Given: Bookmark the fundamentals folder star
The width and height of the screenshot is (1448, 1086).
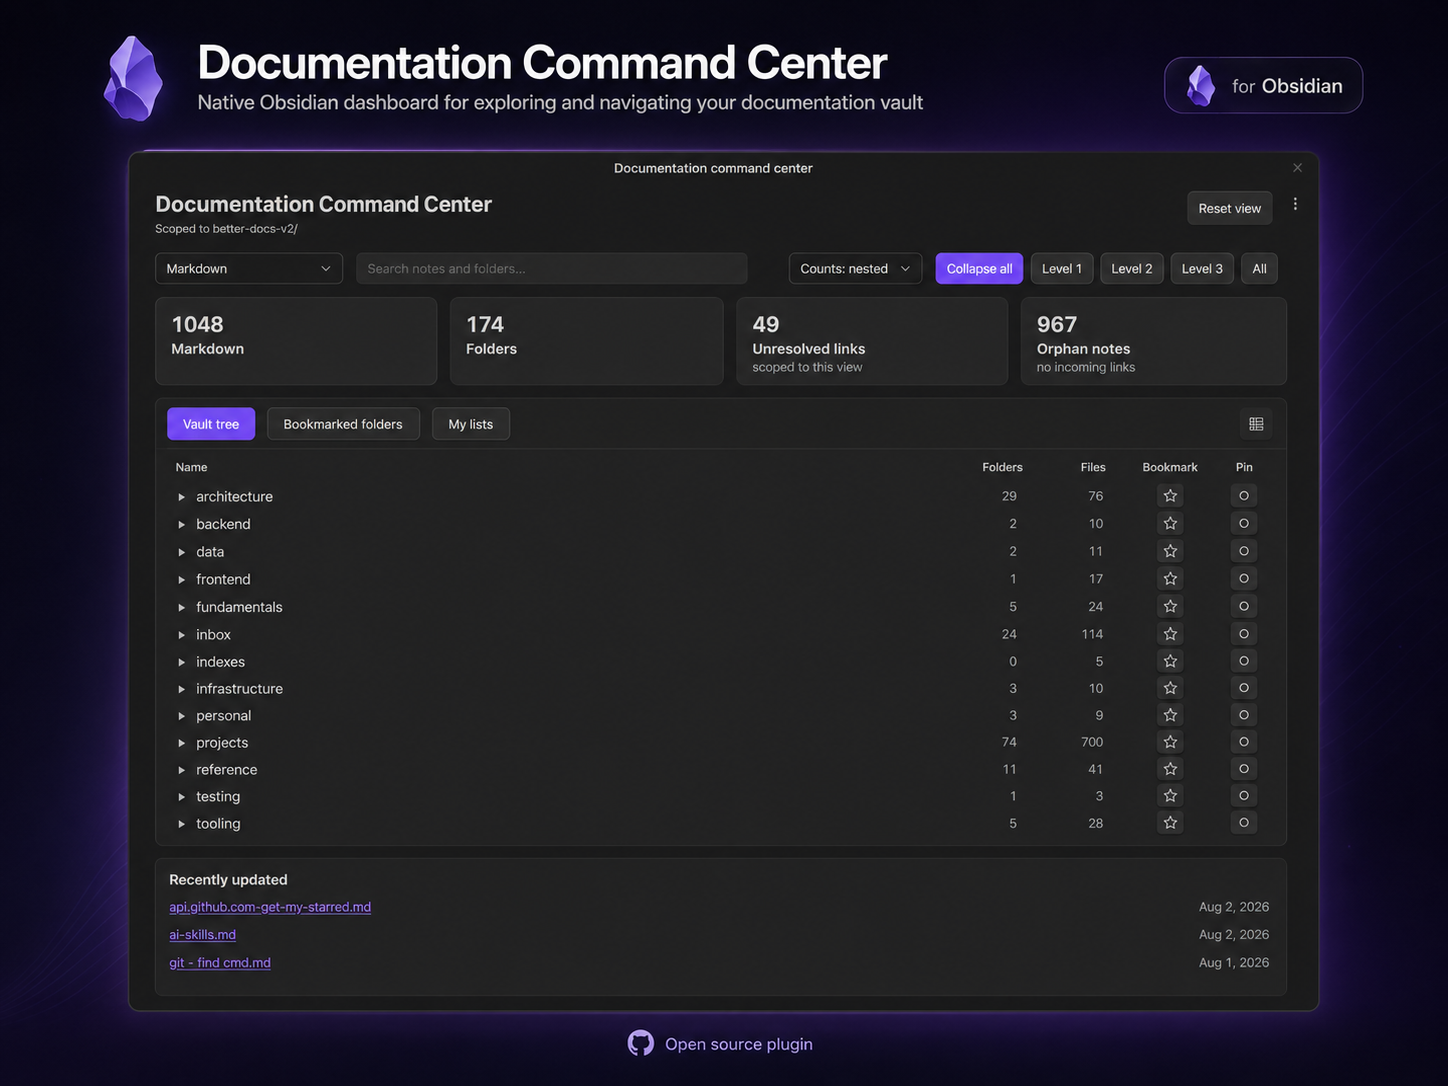Looking at the screenshot, I should [1170, 606].
